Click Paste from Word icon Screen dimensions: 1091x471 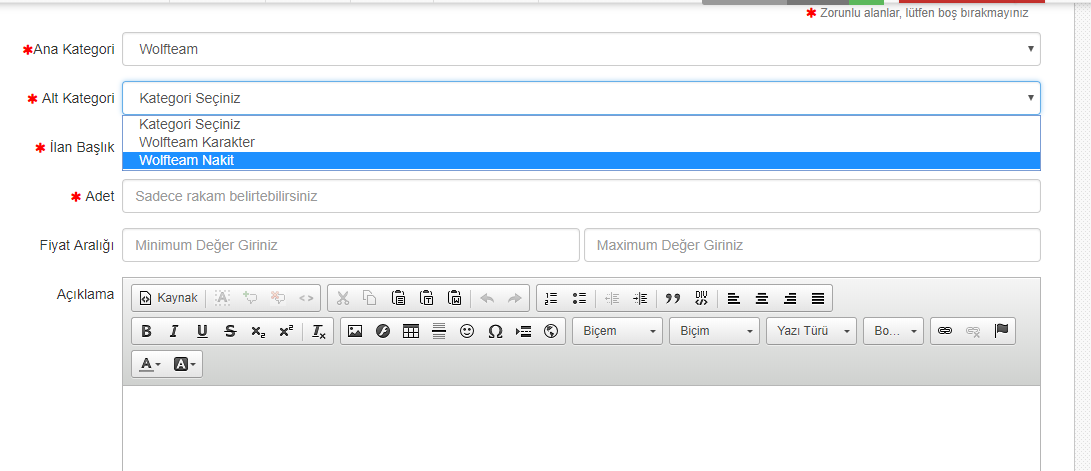coord(454,298)
